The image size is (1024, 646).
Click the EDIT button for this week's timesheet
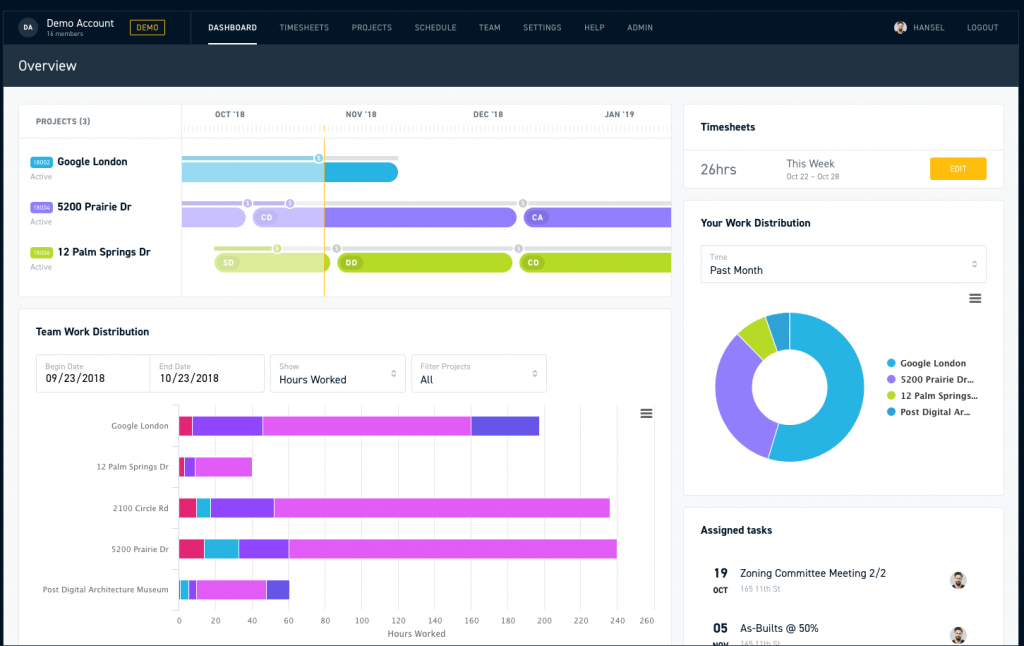coord(957,168)
